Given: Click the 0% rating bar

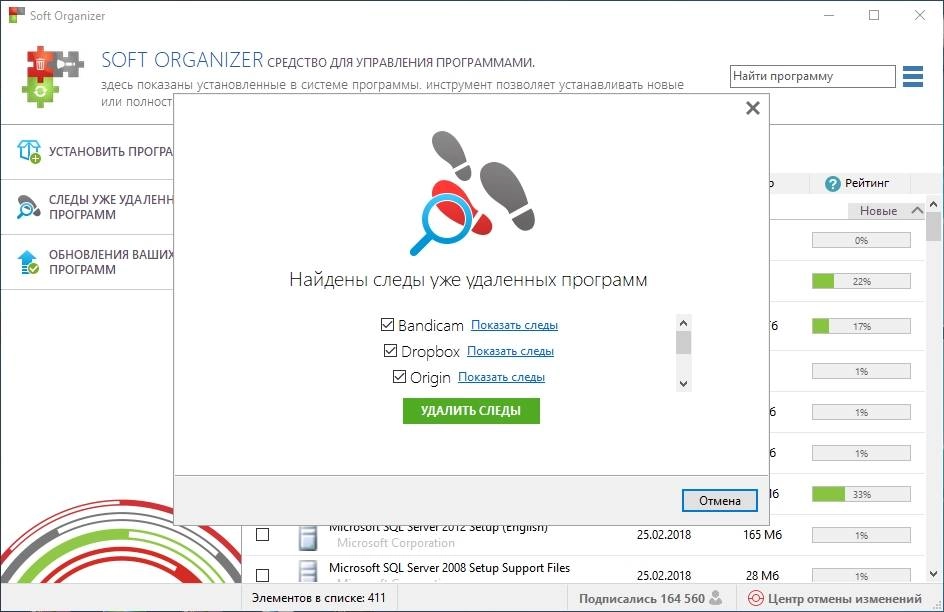Looking at the screenshot, I should pos(861,240).
